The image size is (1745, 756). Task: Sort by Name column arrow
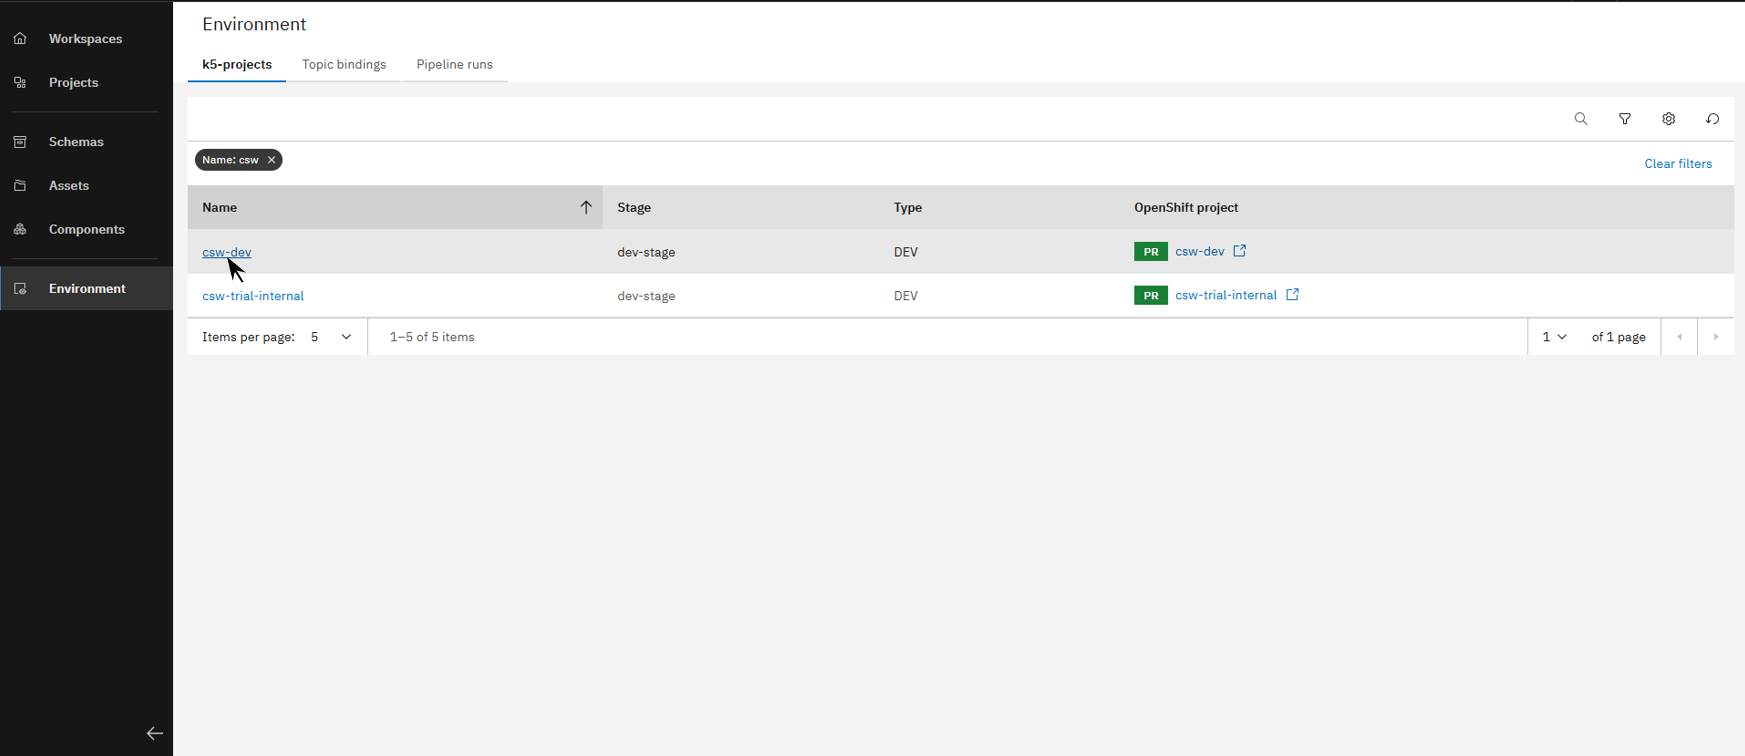586,207
